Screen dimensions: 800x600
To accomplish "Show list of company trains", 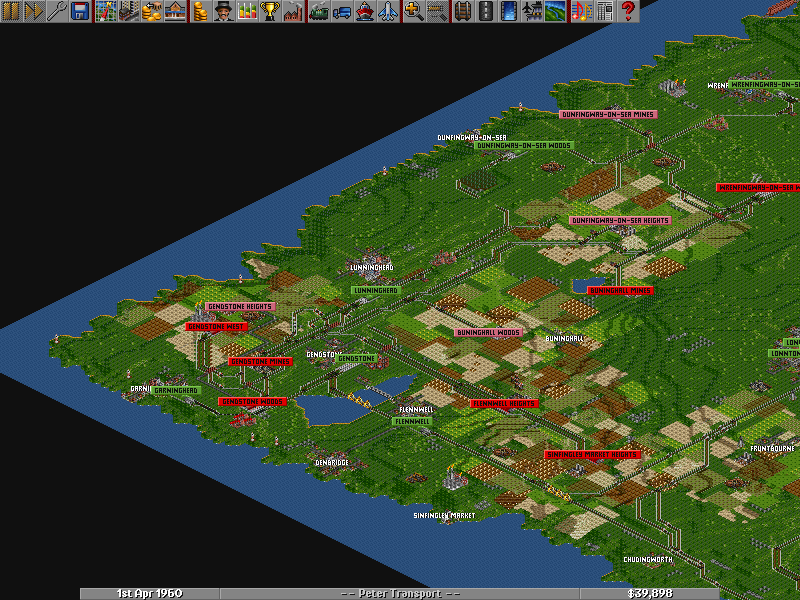I will click(319, 11).
